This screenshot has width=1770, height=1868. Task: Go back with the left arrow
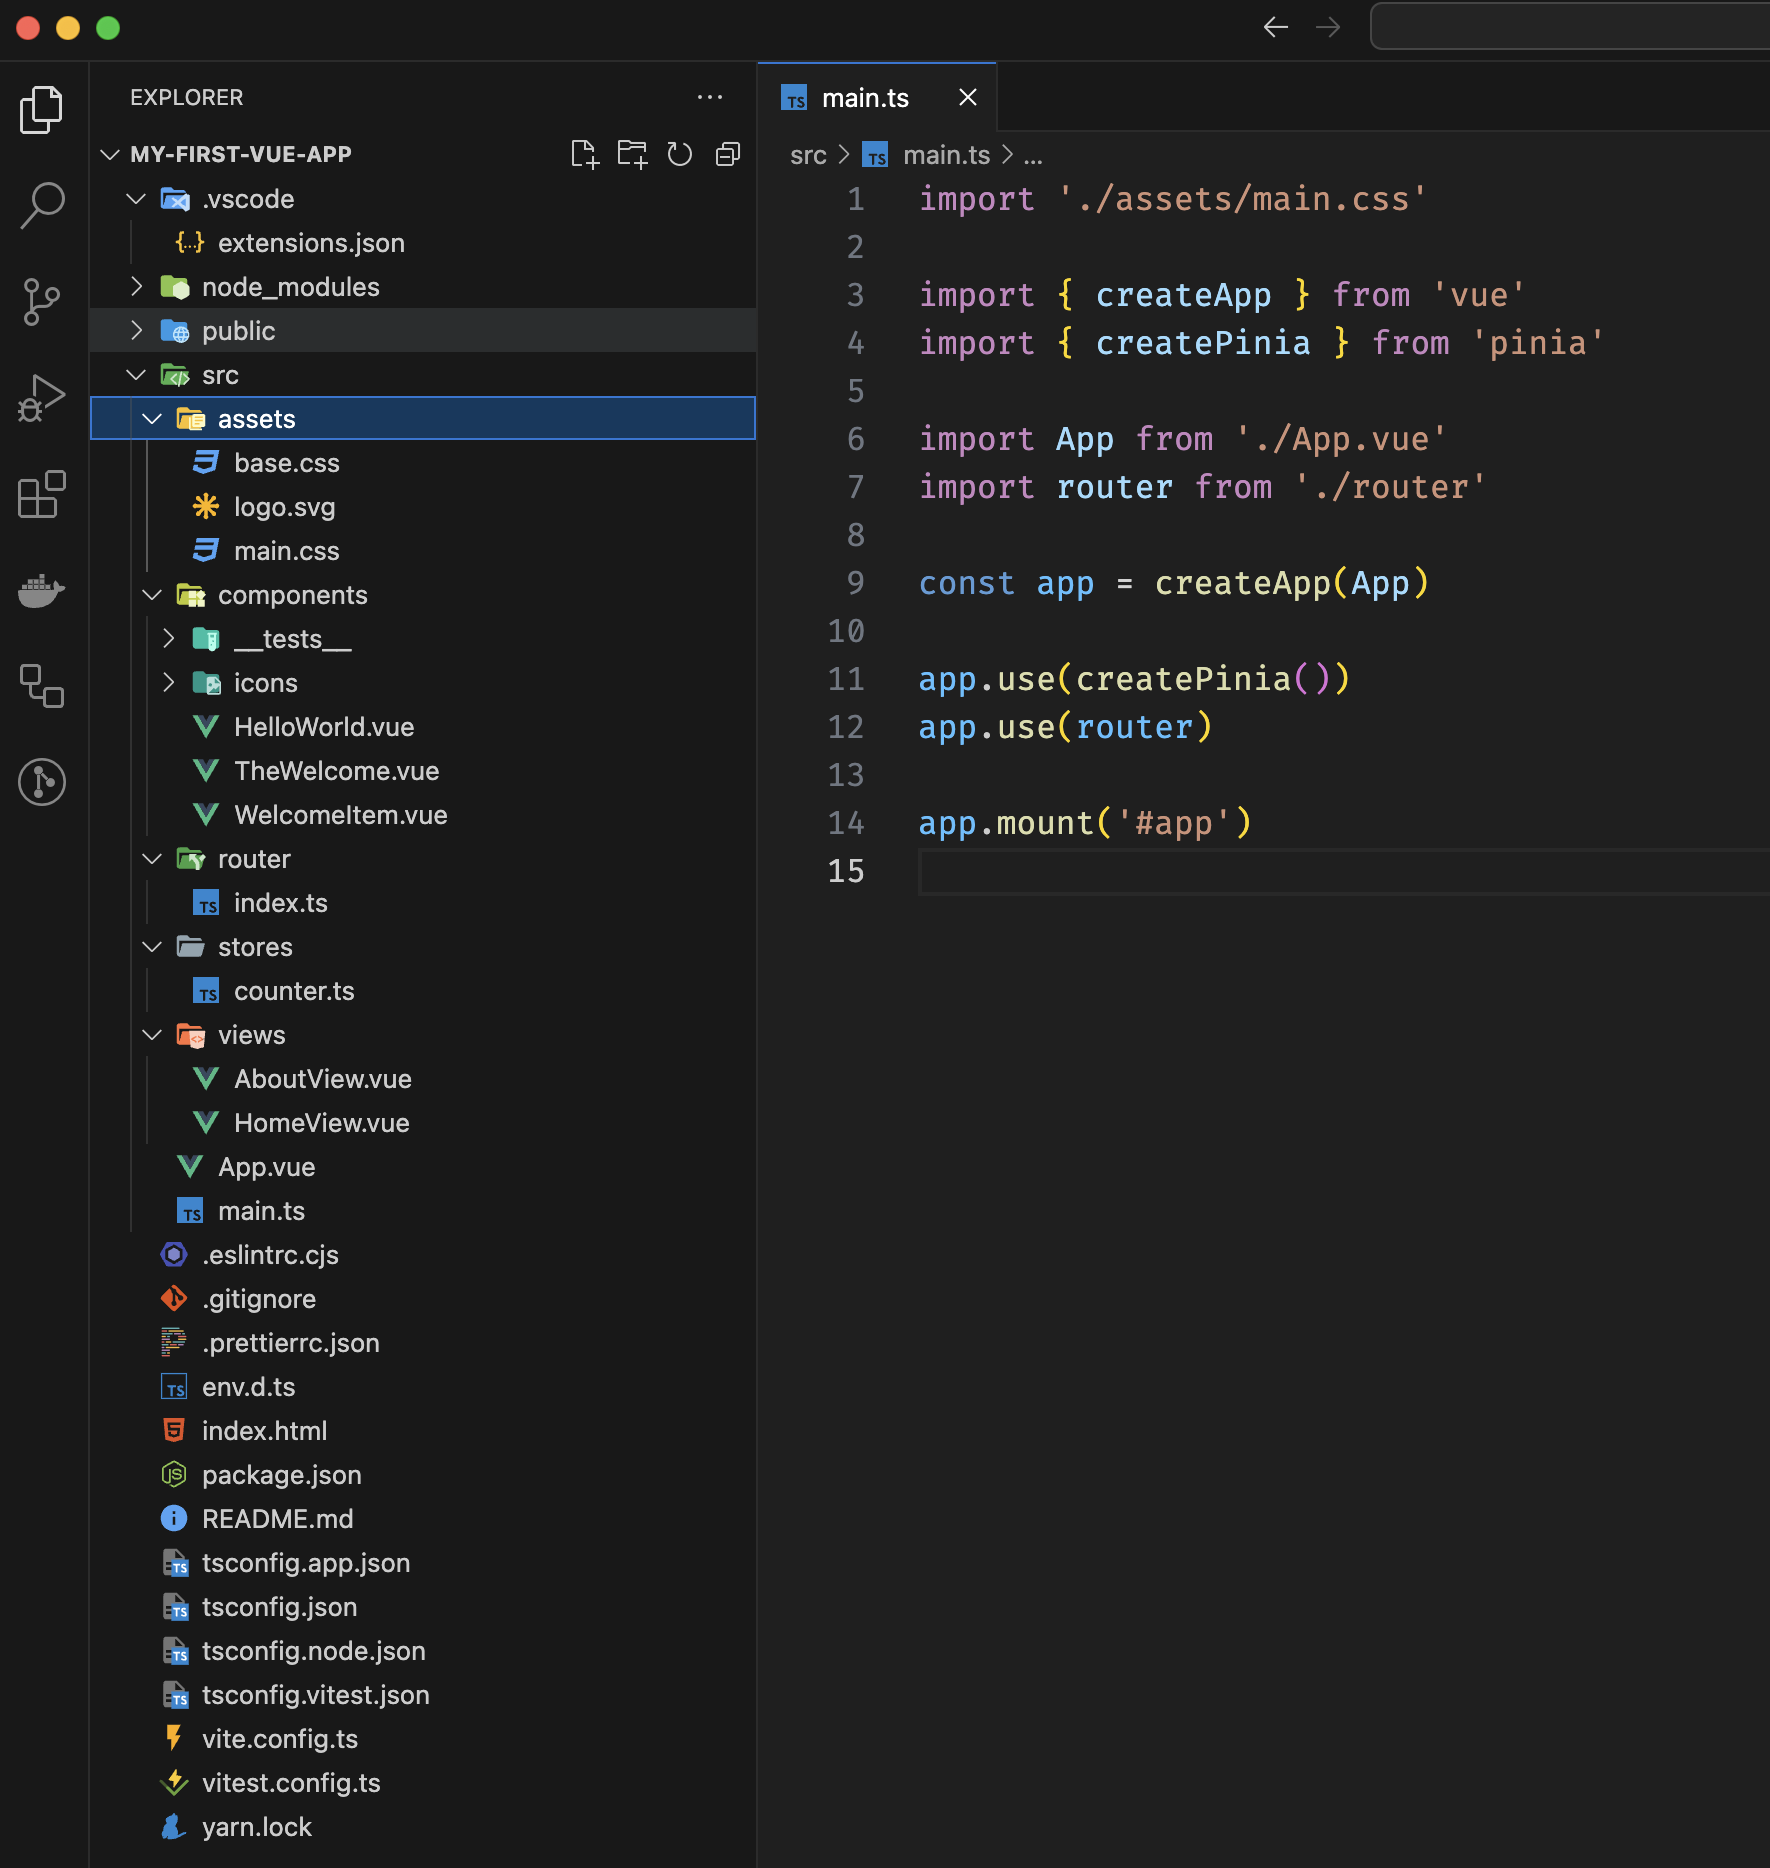[x=1276, y=27]
